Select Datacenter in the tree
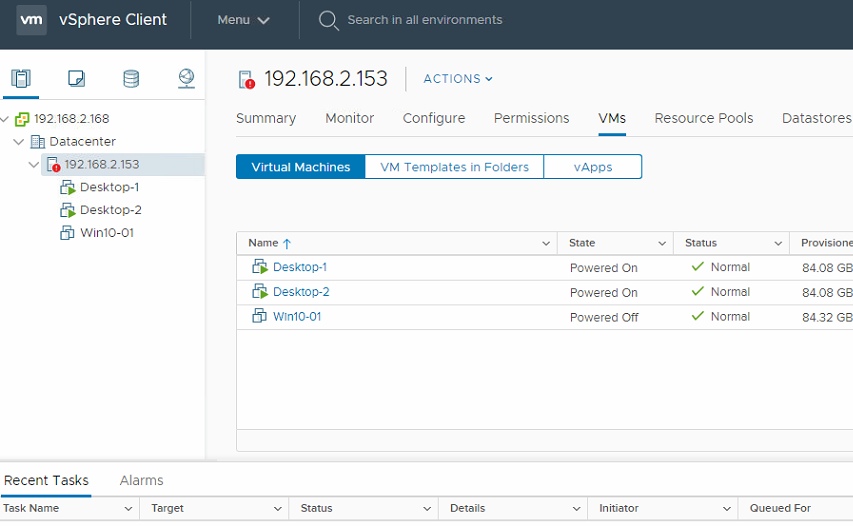Screen dimensions: 853x526 82,142
